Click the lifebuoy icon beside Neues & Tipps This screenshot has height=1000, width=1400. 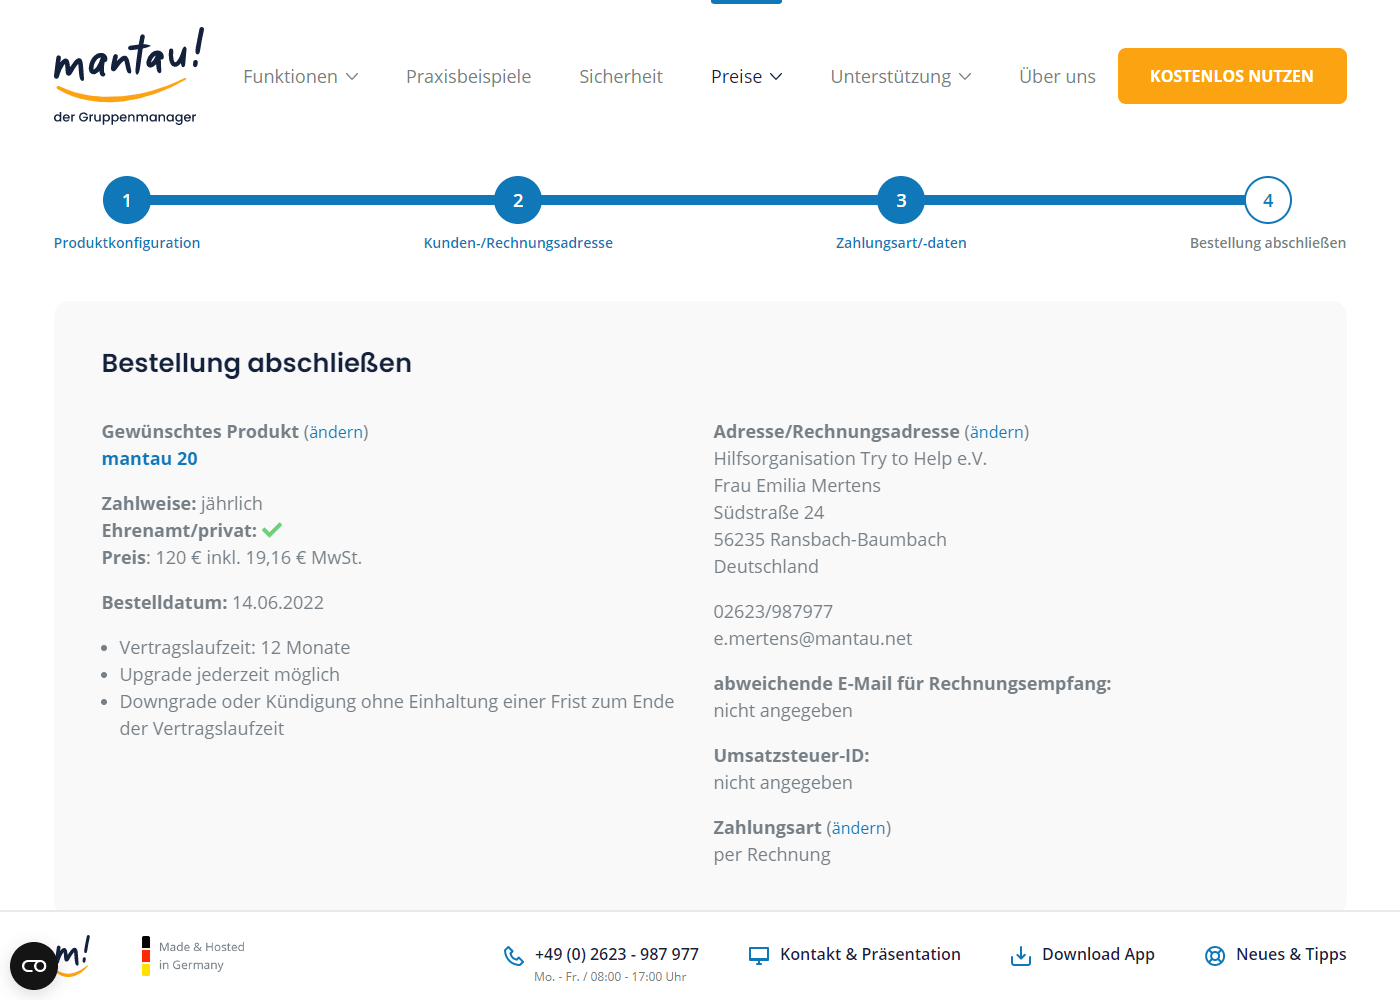(x=1215, y=956)
